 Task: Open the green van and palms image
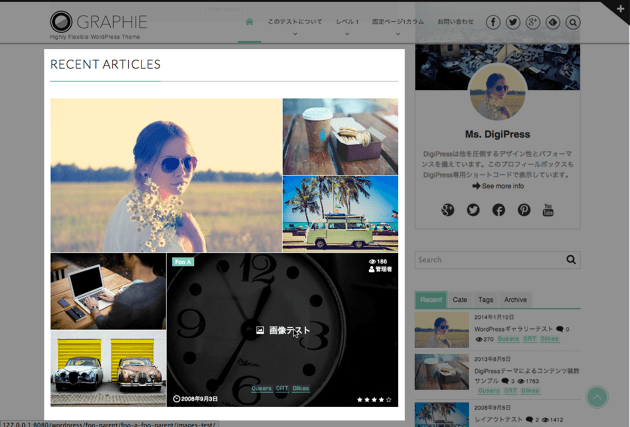pyautogui.click(x=340, y=214)
